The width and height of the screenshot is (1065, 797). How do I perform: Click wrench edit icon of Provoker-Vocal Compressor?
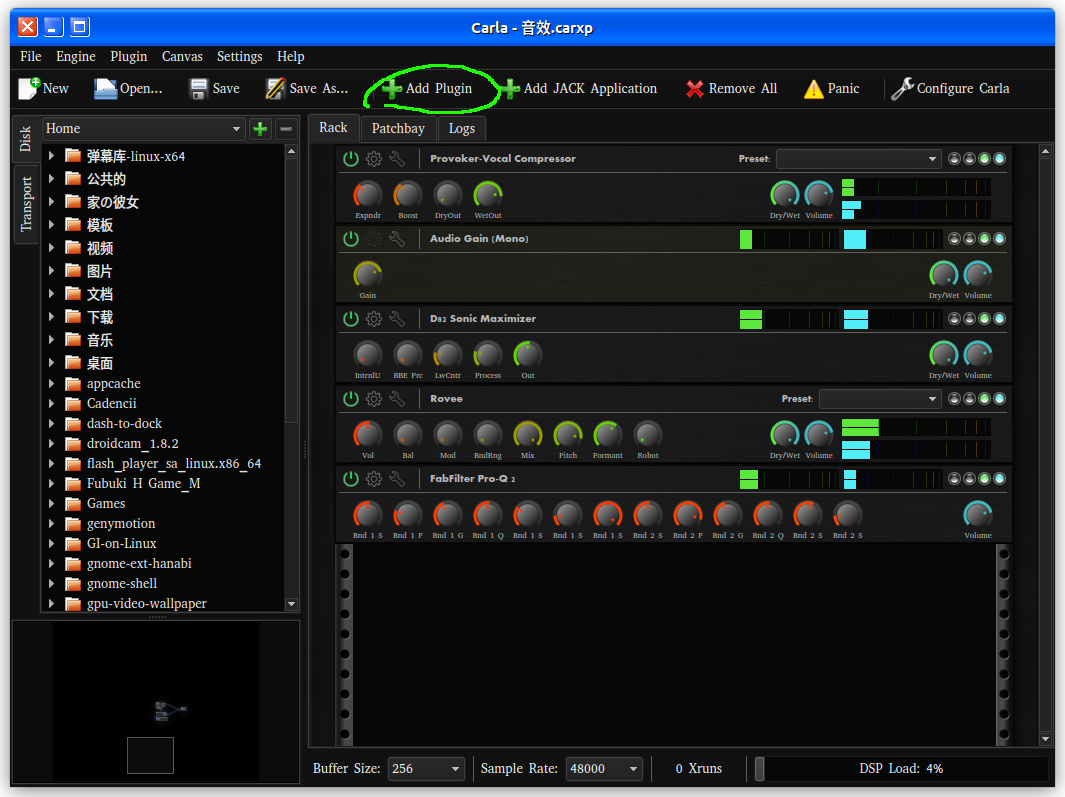point(397,159)
